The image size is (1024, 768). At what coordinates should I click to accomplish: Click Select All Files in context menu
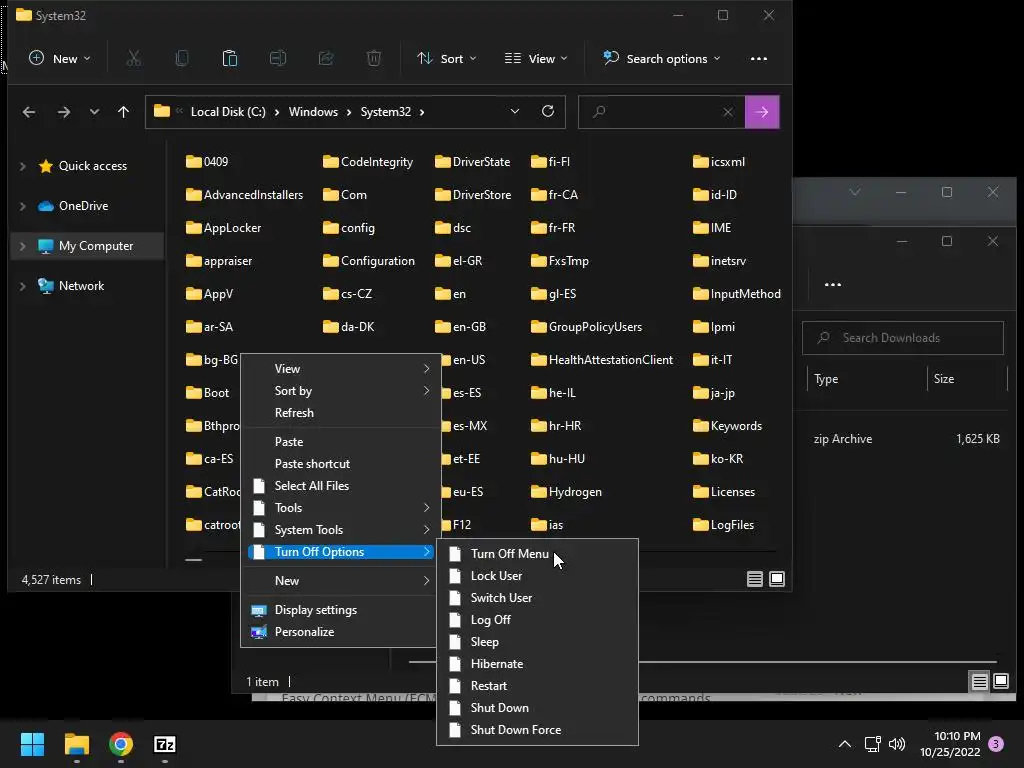point(340,486)
